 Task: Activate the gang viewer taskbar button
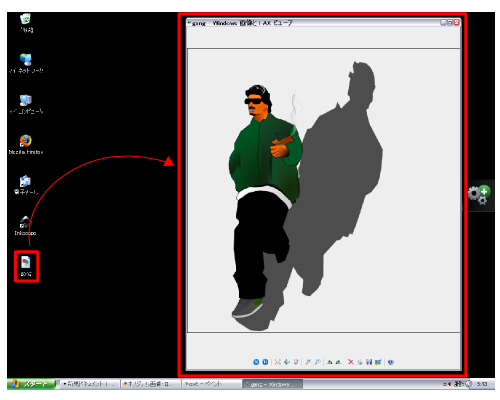(x=273, y=384)
